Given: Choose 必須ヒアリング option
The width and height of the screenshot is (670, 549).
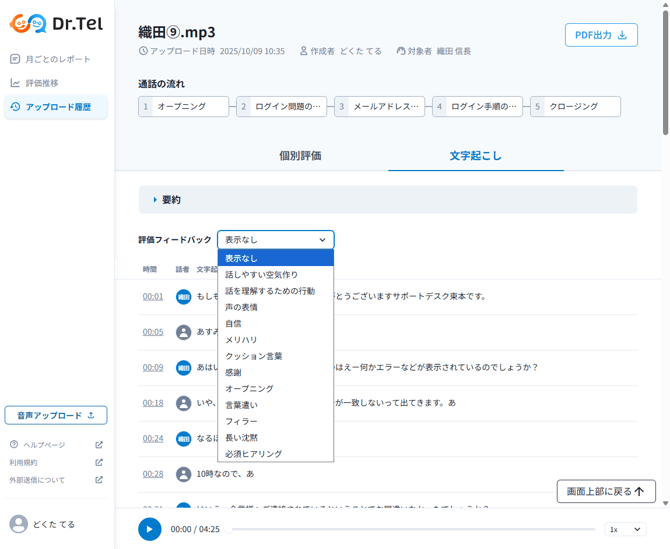Looking at the screenshot, I should [276, 454].
